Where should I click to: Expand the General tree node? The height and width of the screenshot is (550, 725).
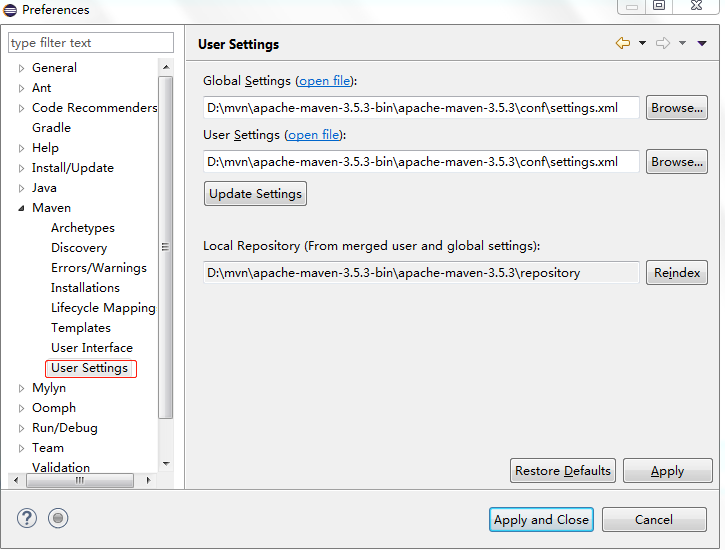click(21, 68)
